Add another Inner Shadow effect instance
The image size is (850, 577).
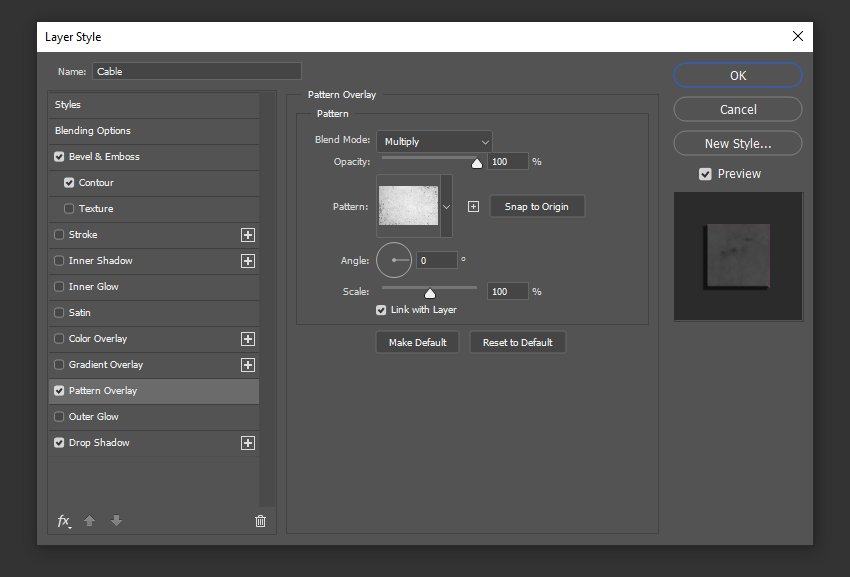pos(247,261)
